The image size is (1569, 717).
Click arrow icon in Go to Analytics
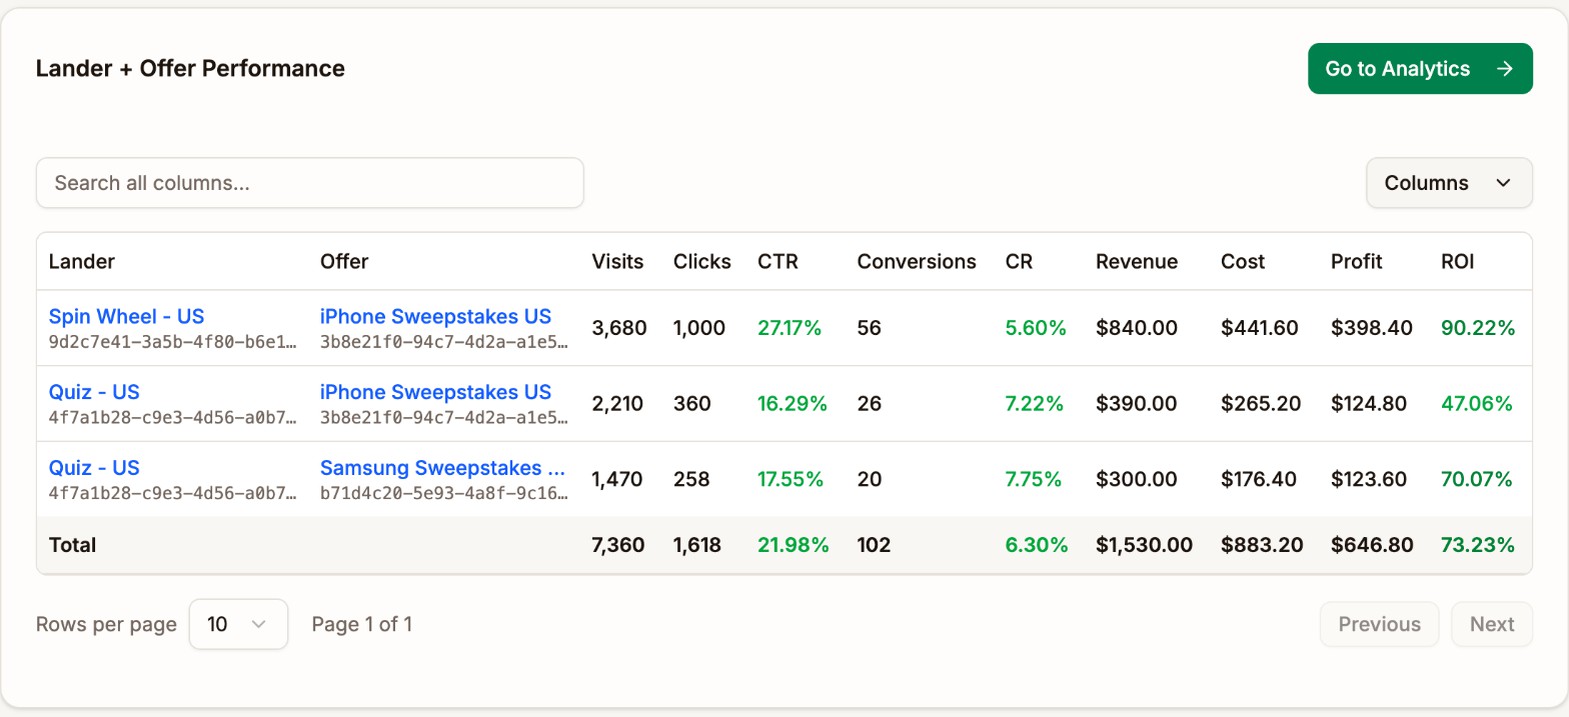pos(1504,69)
